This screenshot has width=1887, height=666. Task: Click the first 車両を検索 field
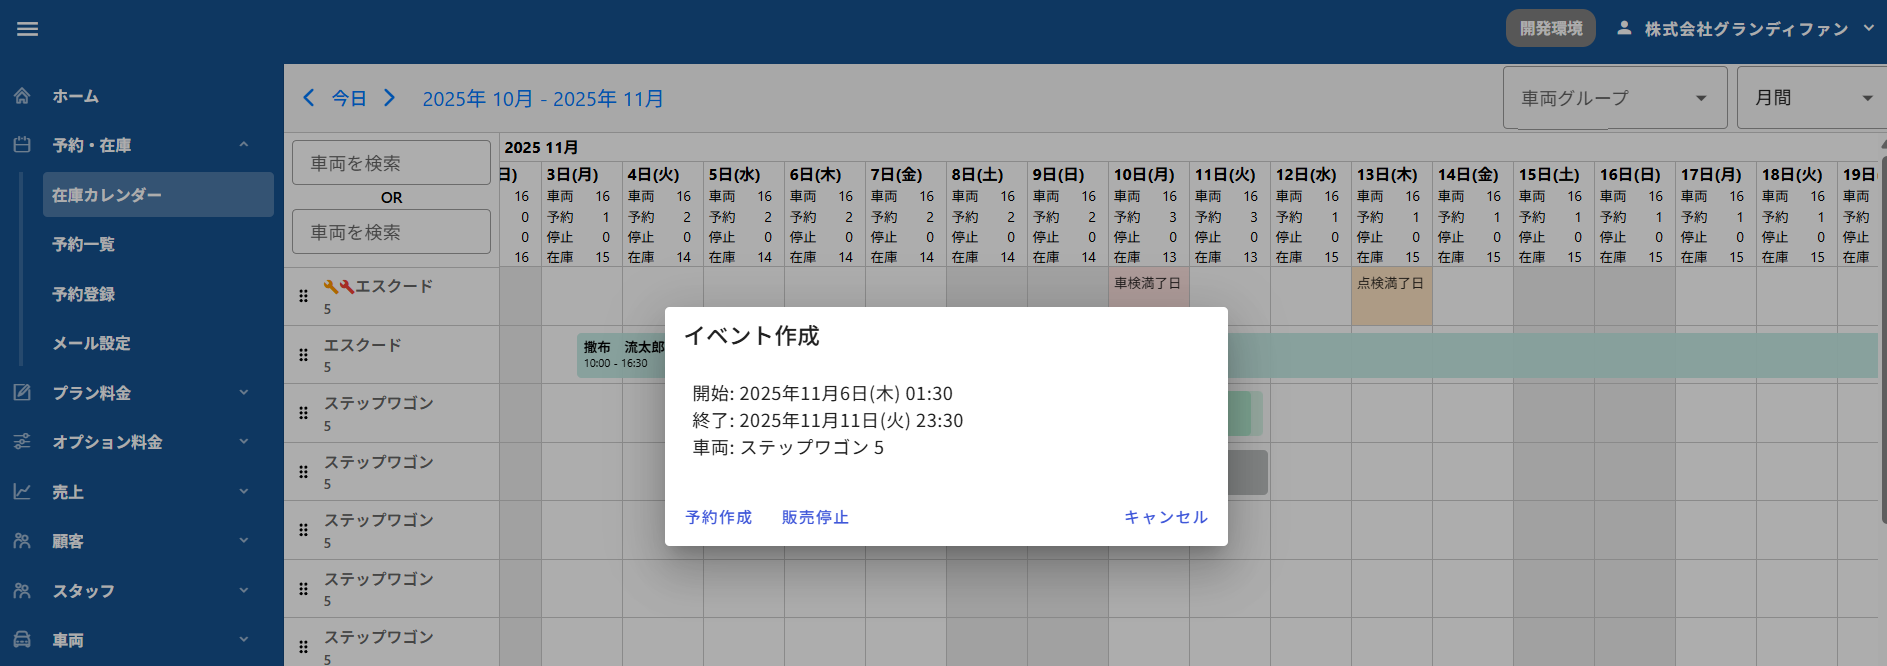tap(391, 163)
